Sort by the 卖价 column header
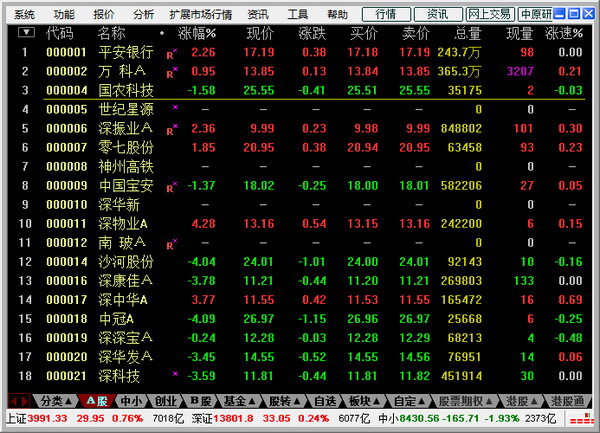This screenshot has height=433, width=600. click(416, 34)
